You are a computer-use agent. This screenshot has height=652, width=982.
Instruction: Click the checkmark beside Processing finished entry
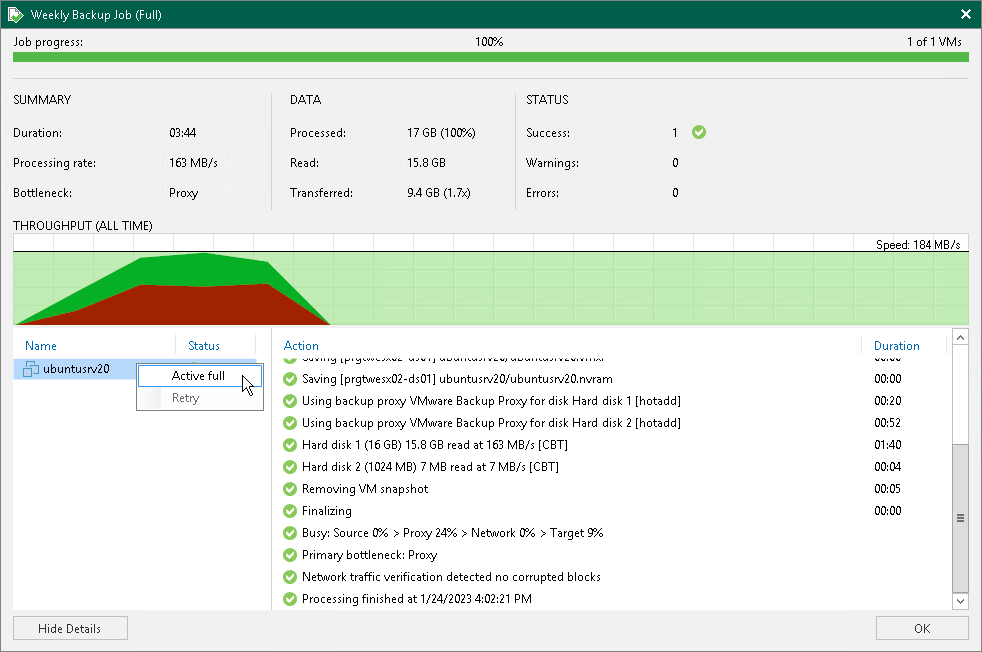pos(290,599)
